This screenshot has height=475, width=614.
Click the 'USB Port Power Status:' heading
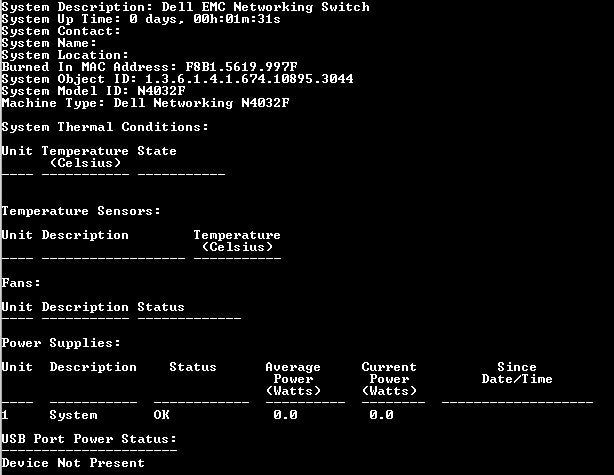click(x=89, y=439)
